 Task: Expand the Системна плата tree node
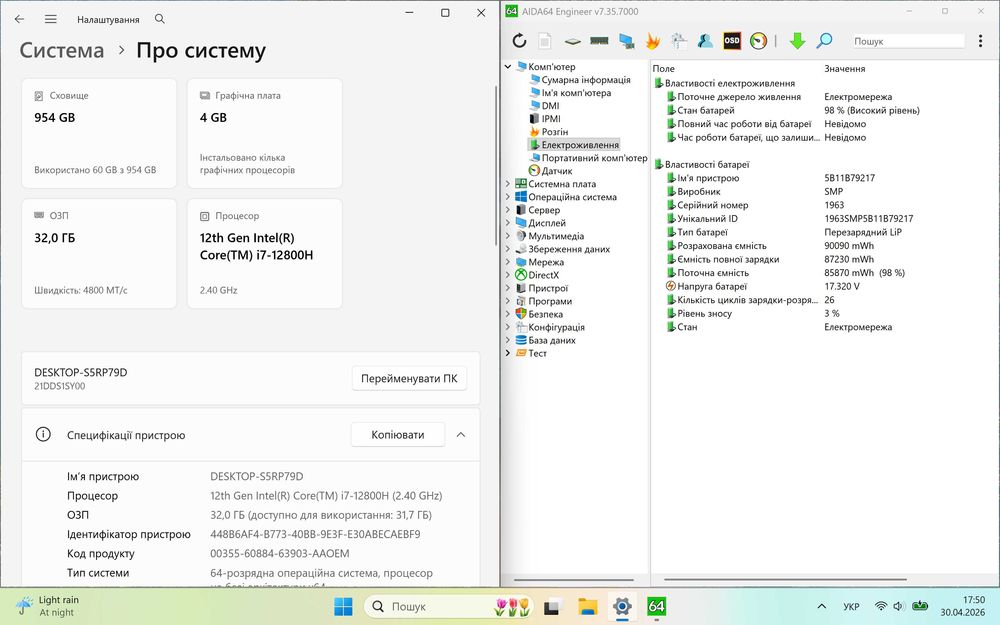508,184
